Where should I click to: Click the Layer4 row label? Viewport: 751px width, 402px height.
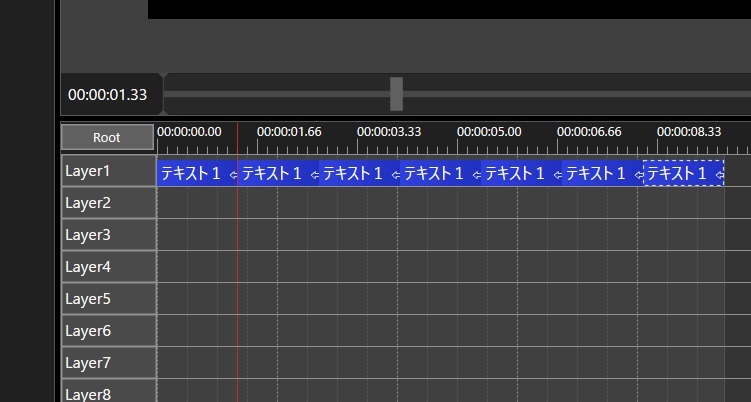click(108, 267)
